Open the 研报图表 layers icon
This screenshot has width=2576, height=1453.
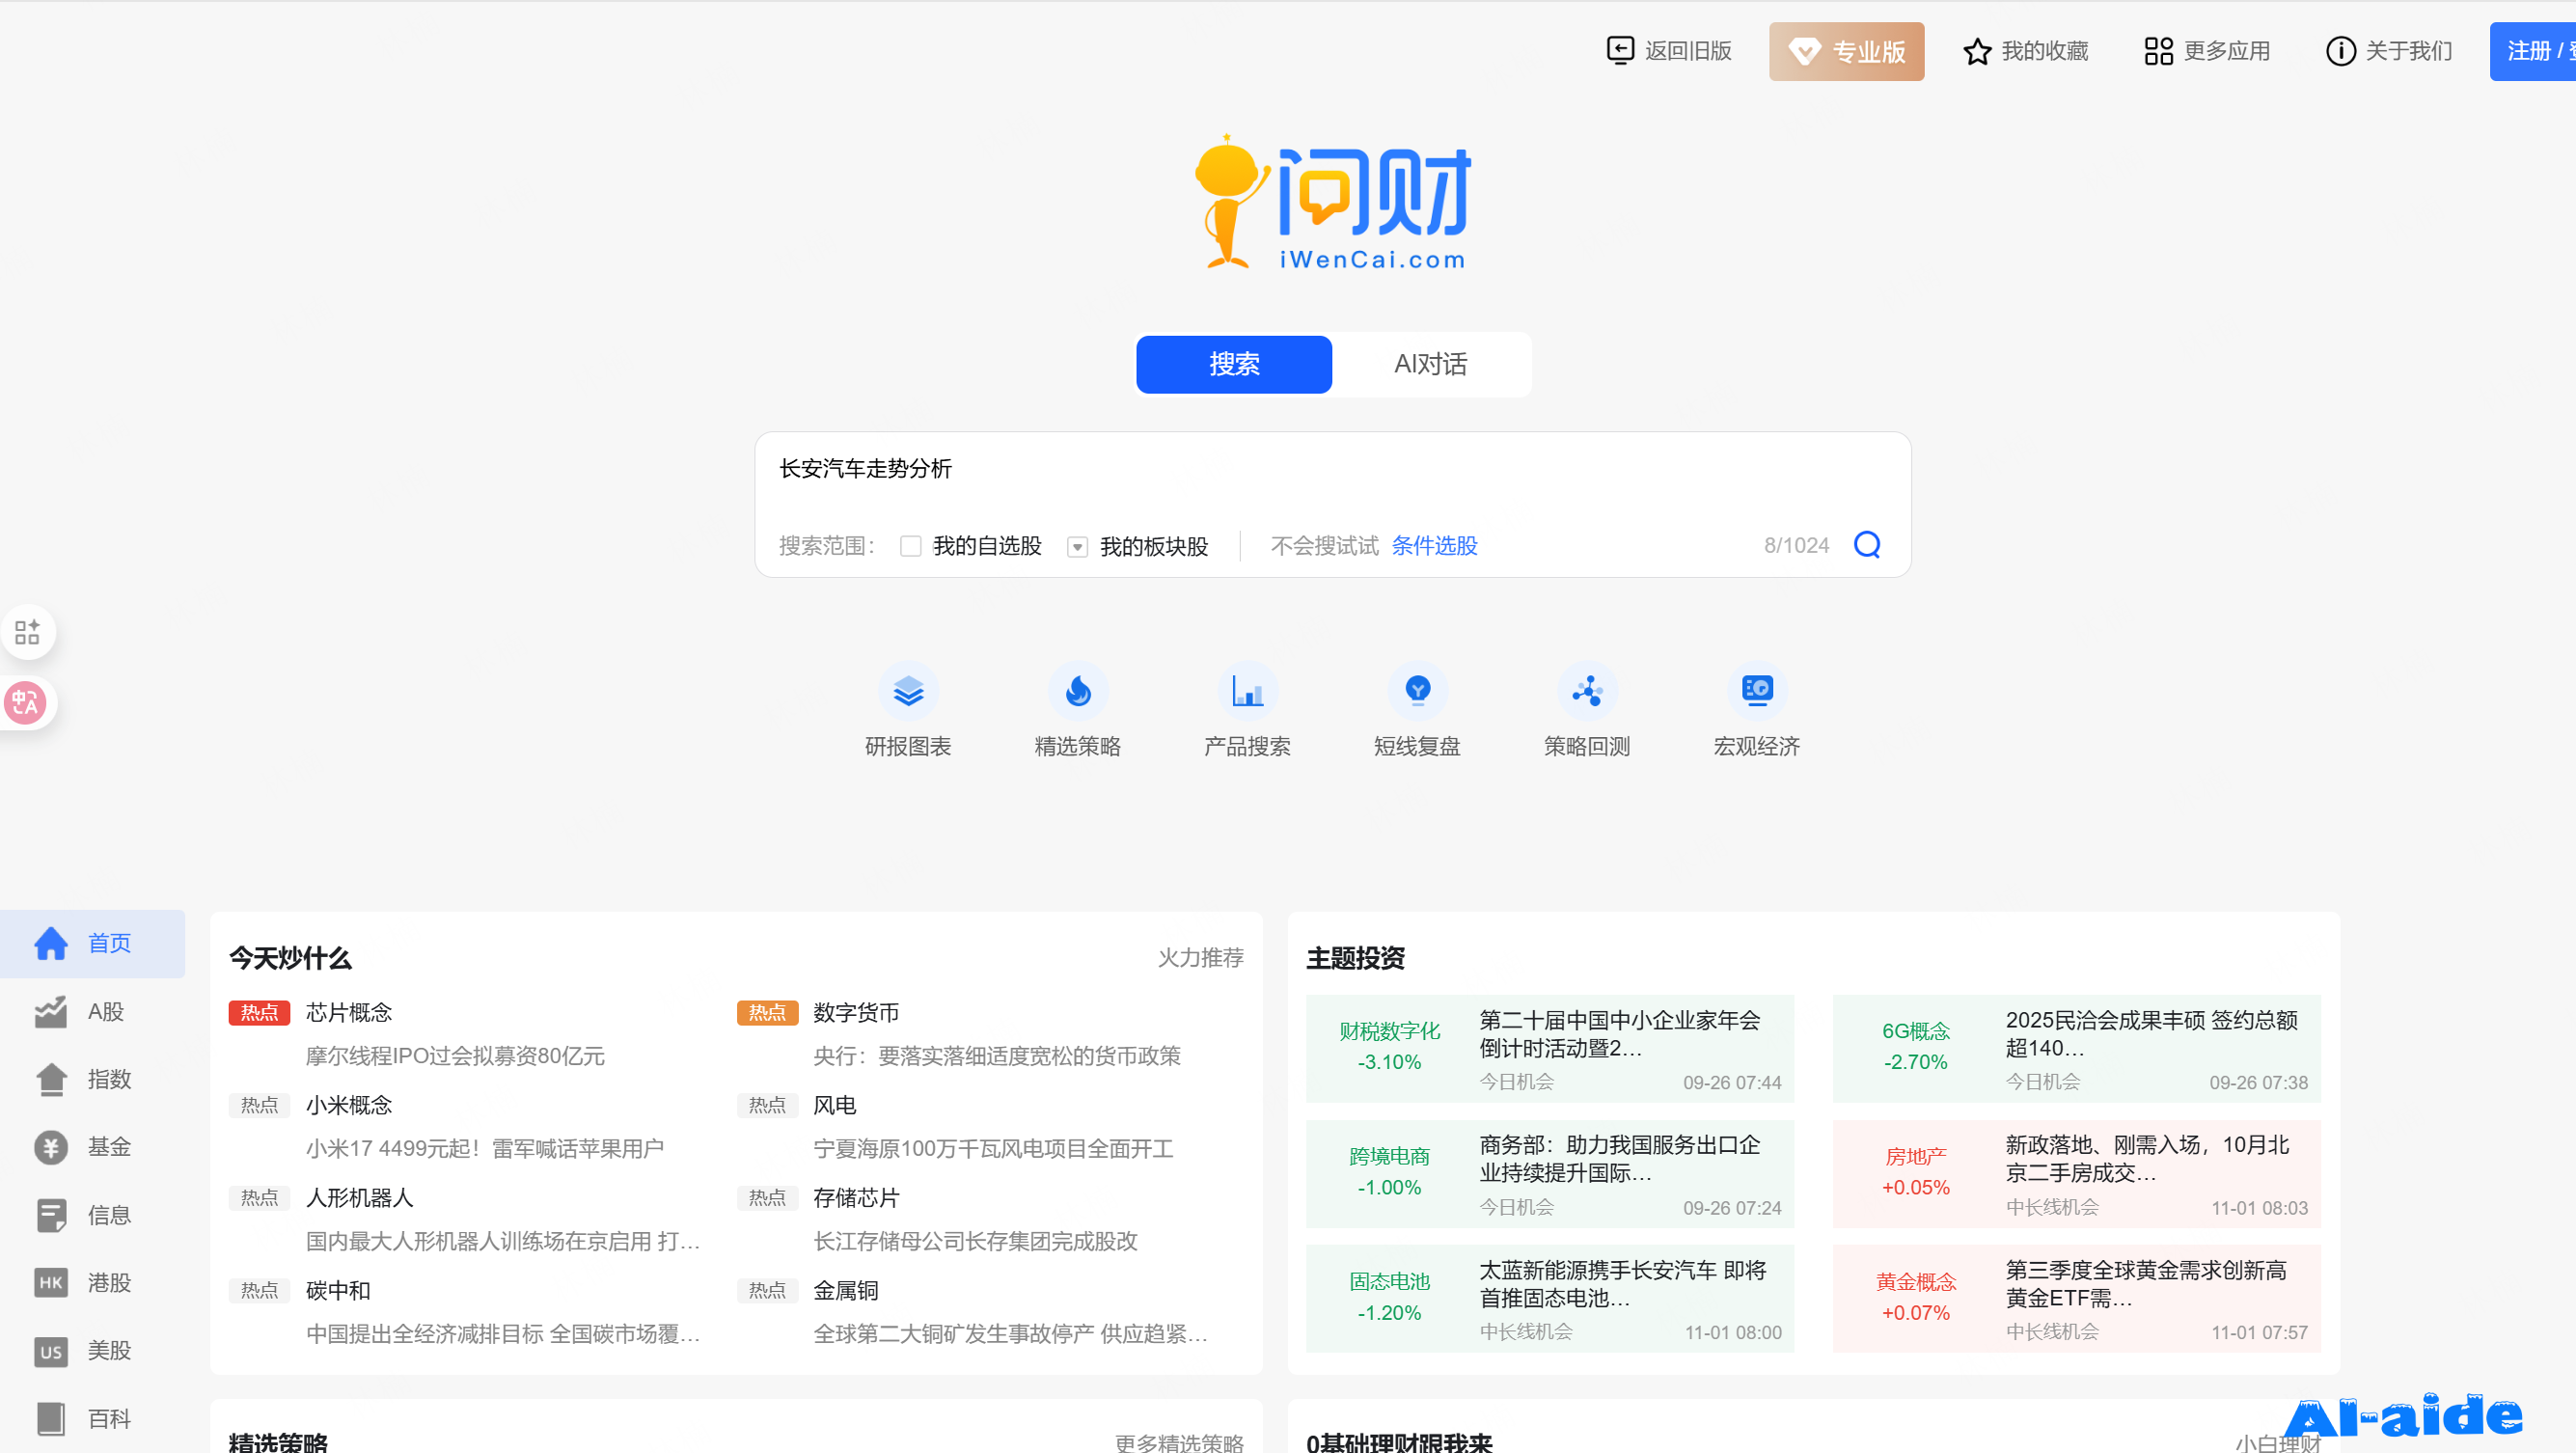(x=908, y=690)
